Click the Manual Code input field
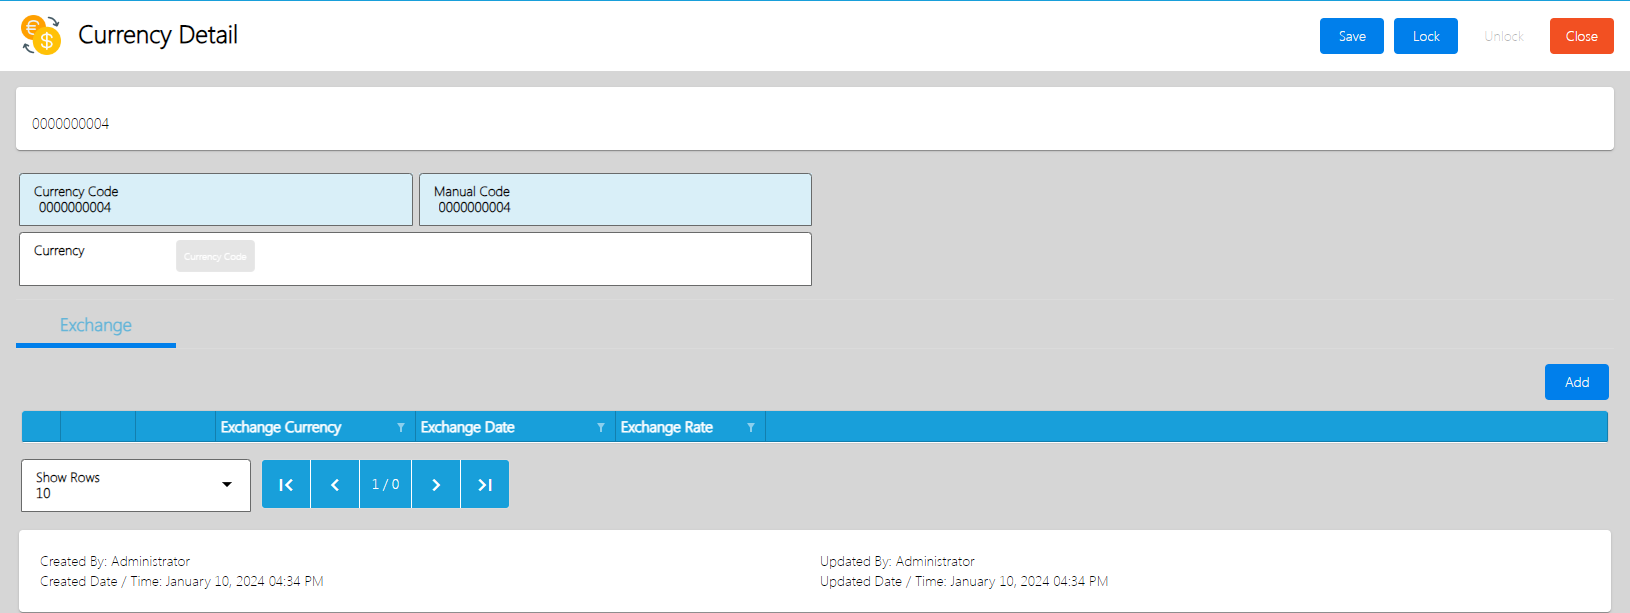Image resolution: width=1630 pixels, height=613 pixels. click(615, 207)
